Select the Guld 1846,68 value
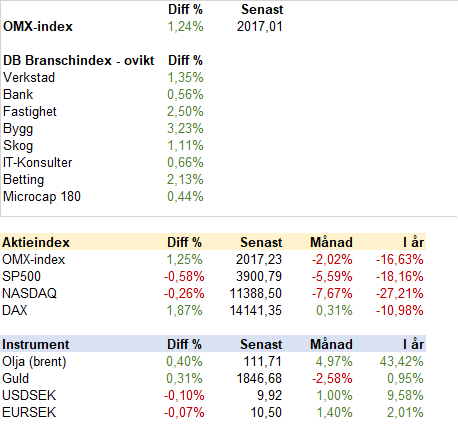 pyautogui.click(x=259, y=379)
